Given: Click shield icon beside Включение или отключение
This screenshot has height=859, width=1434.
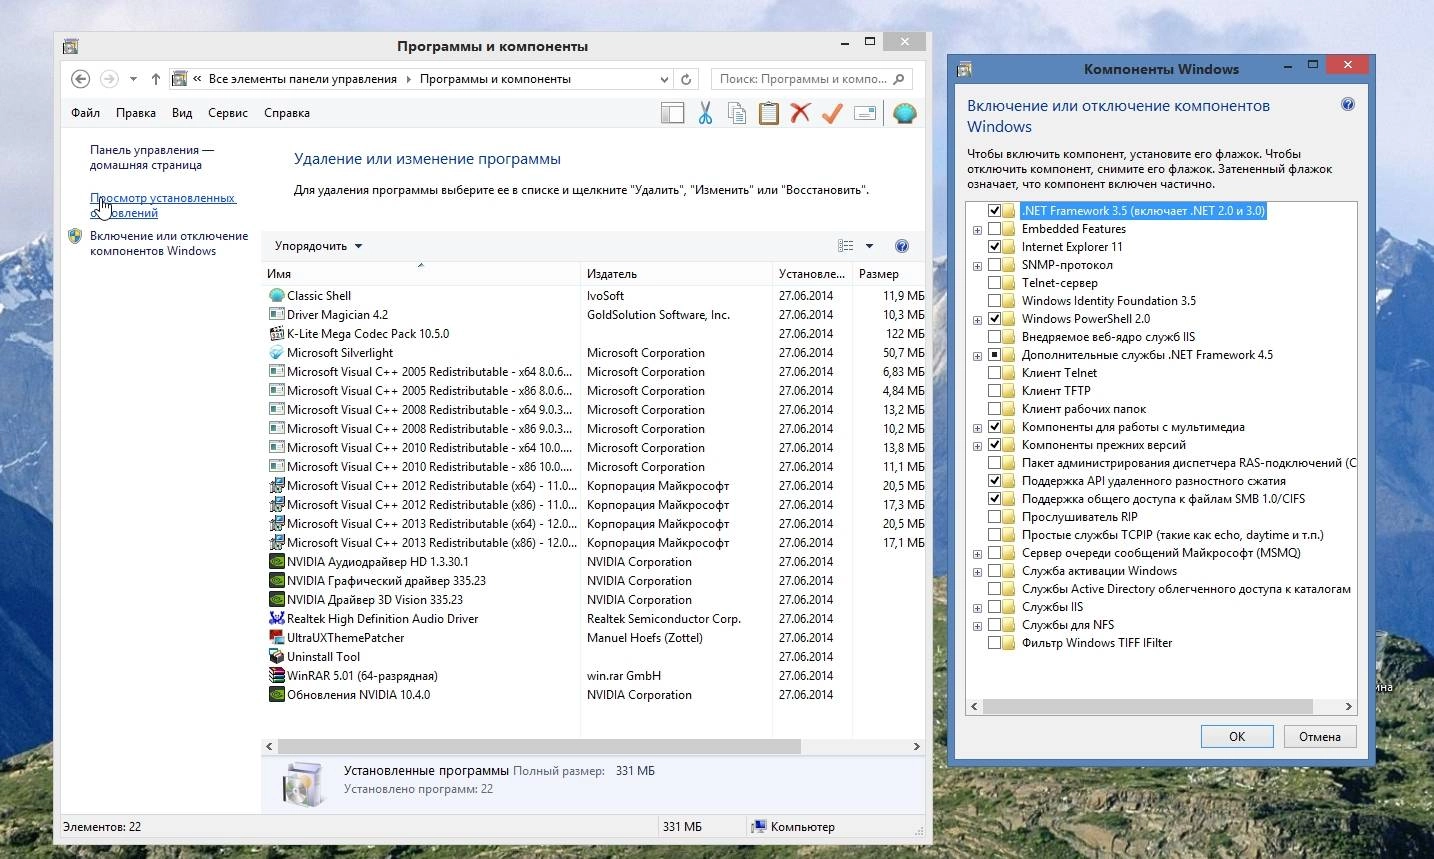Looking at the screenshot, I should [75, 237].
